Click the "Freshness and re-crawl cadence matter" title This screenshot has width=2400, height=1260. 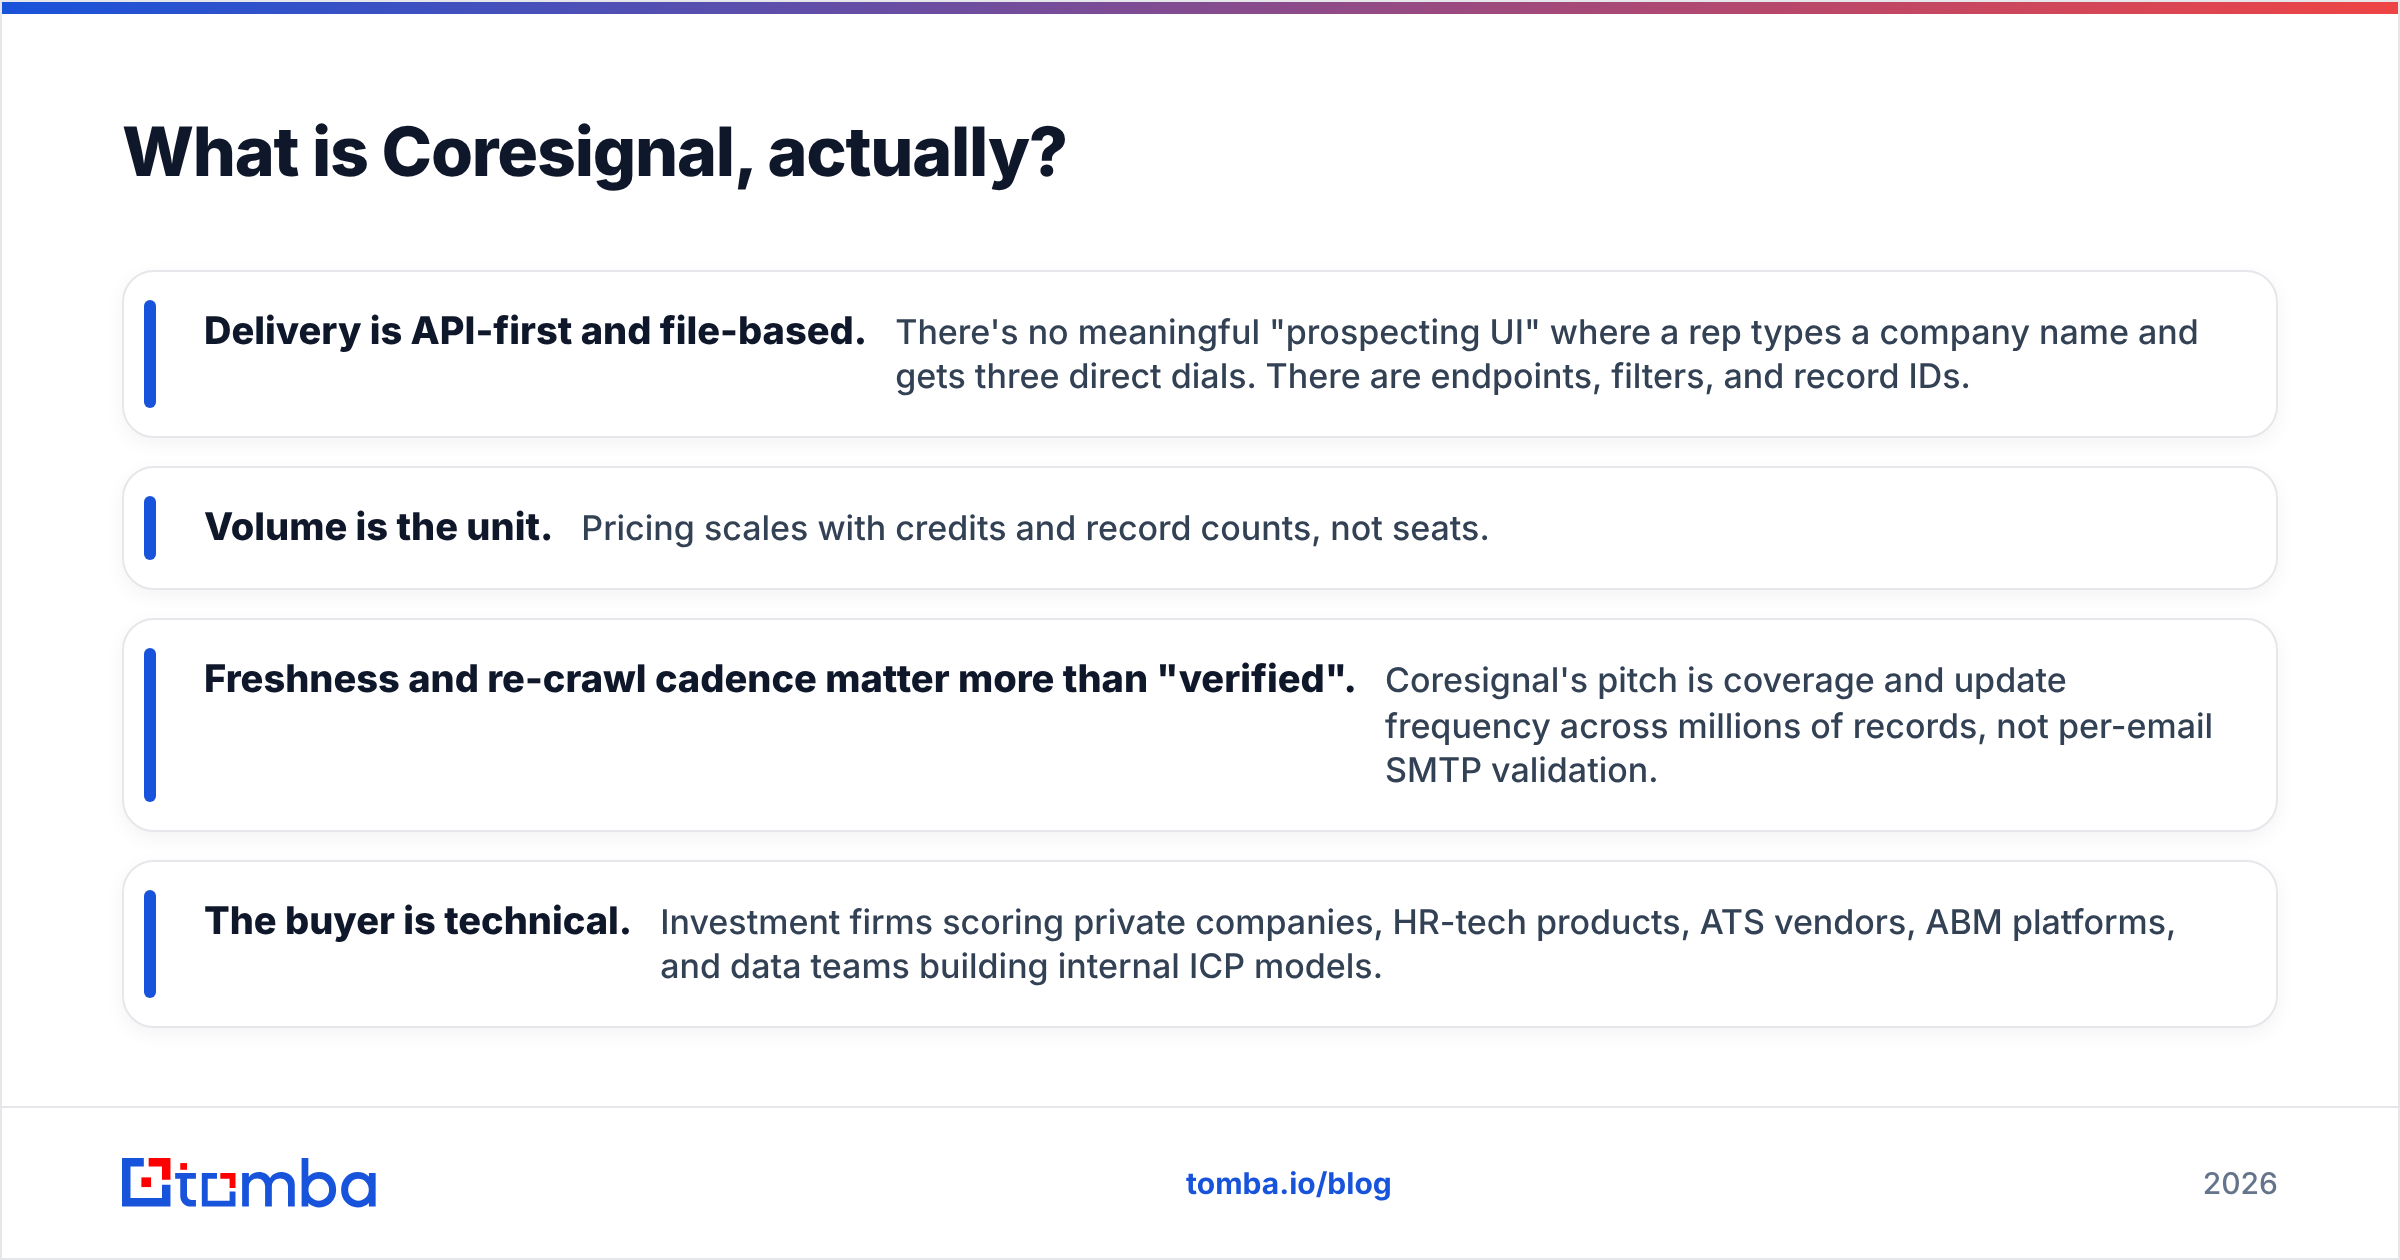(x=779, y=679)
